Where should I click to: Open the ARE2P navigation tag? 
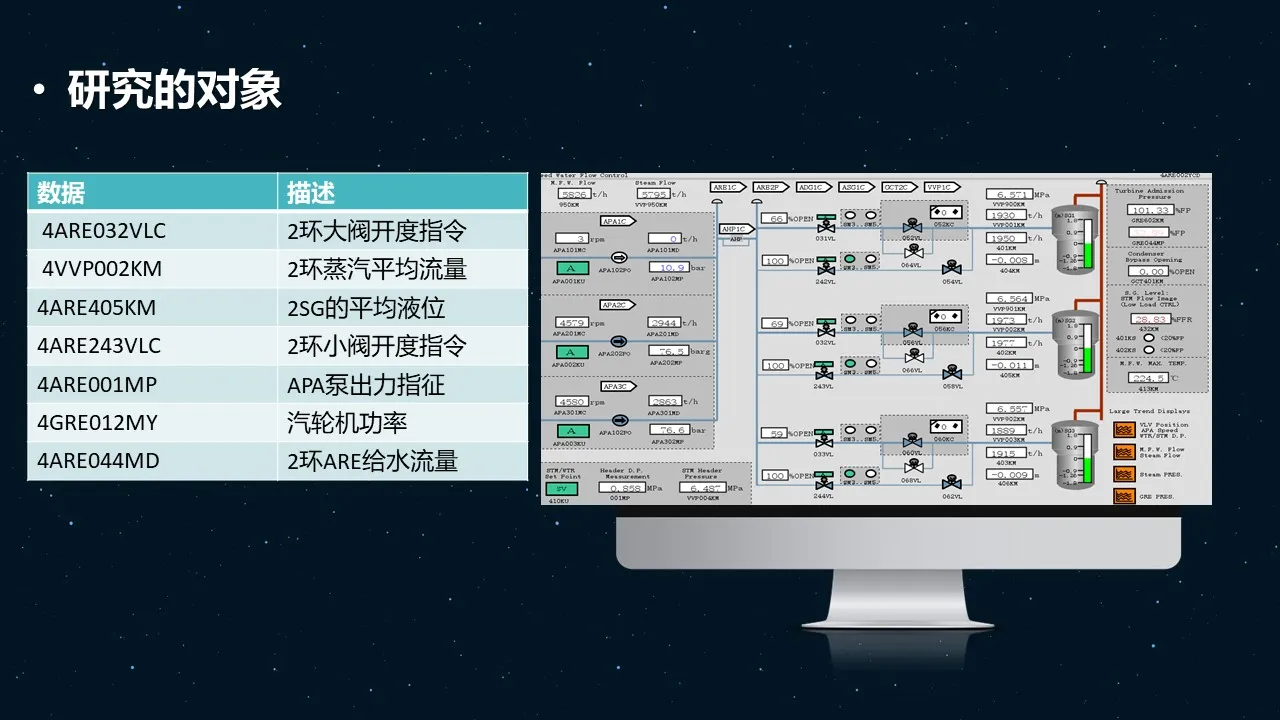(769, 187)
